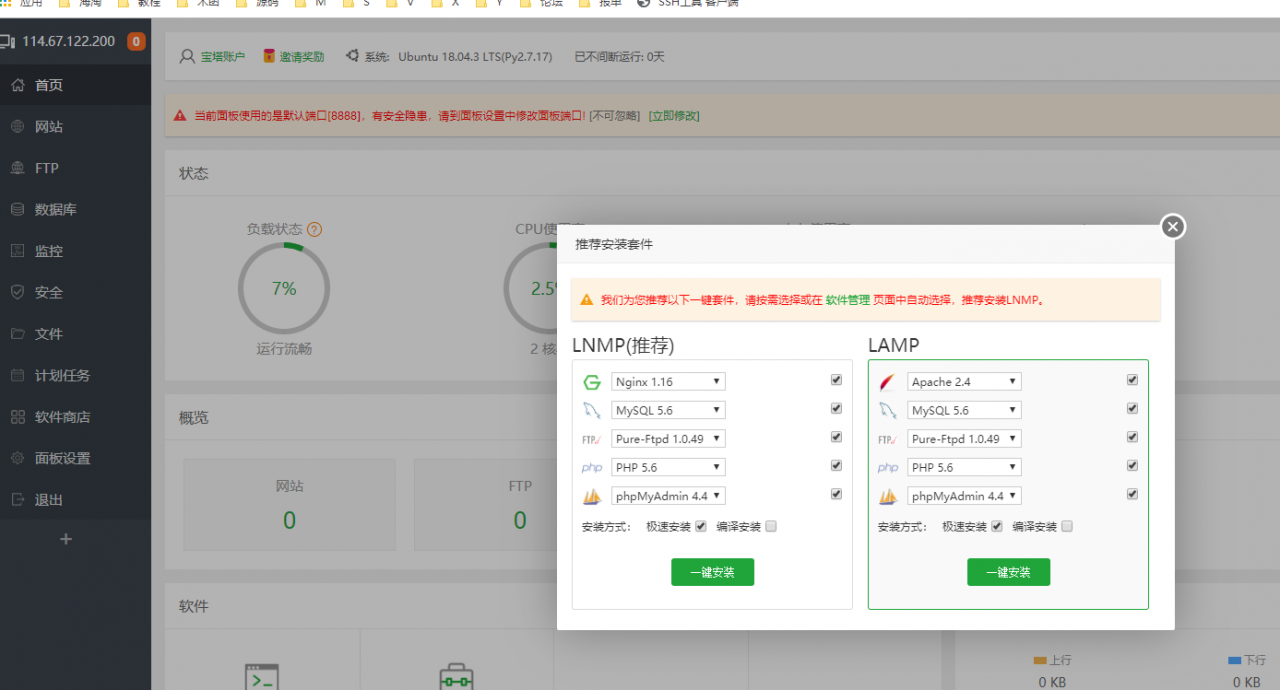
Task: Open the LAMP MySQL 5.6 version dropdown
Action: [x=965, y=410]
